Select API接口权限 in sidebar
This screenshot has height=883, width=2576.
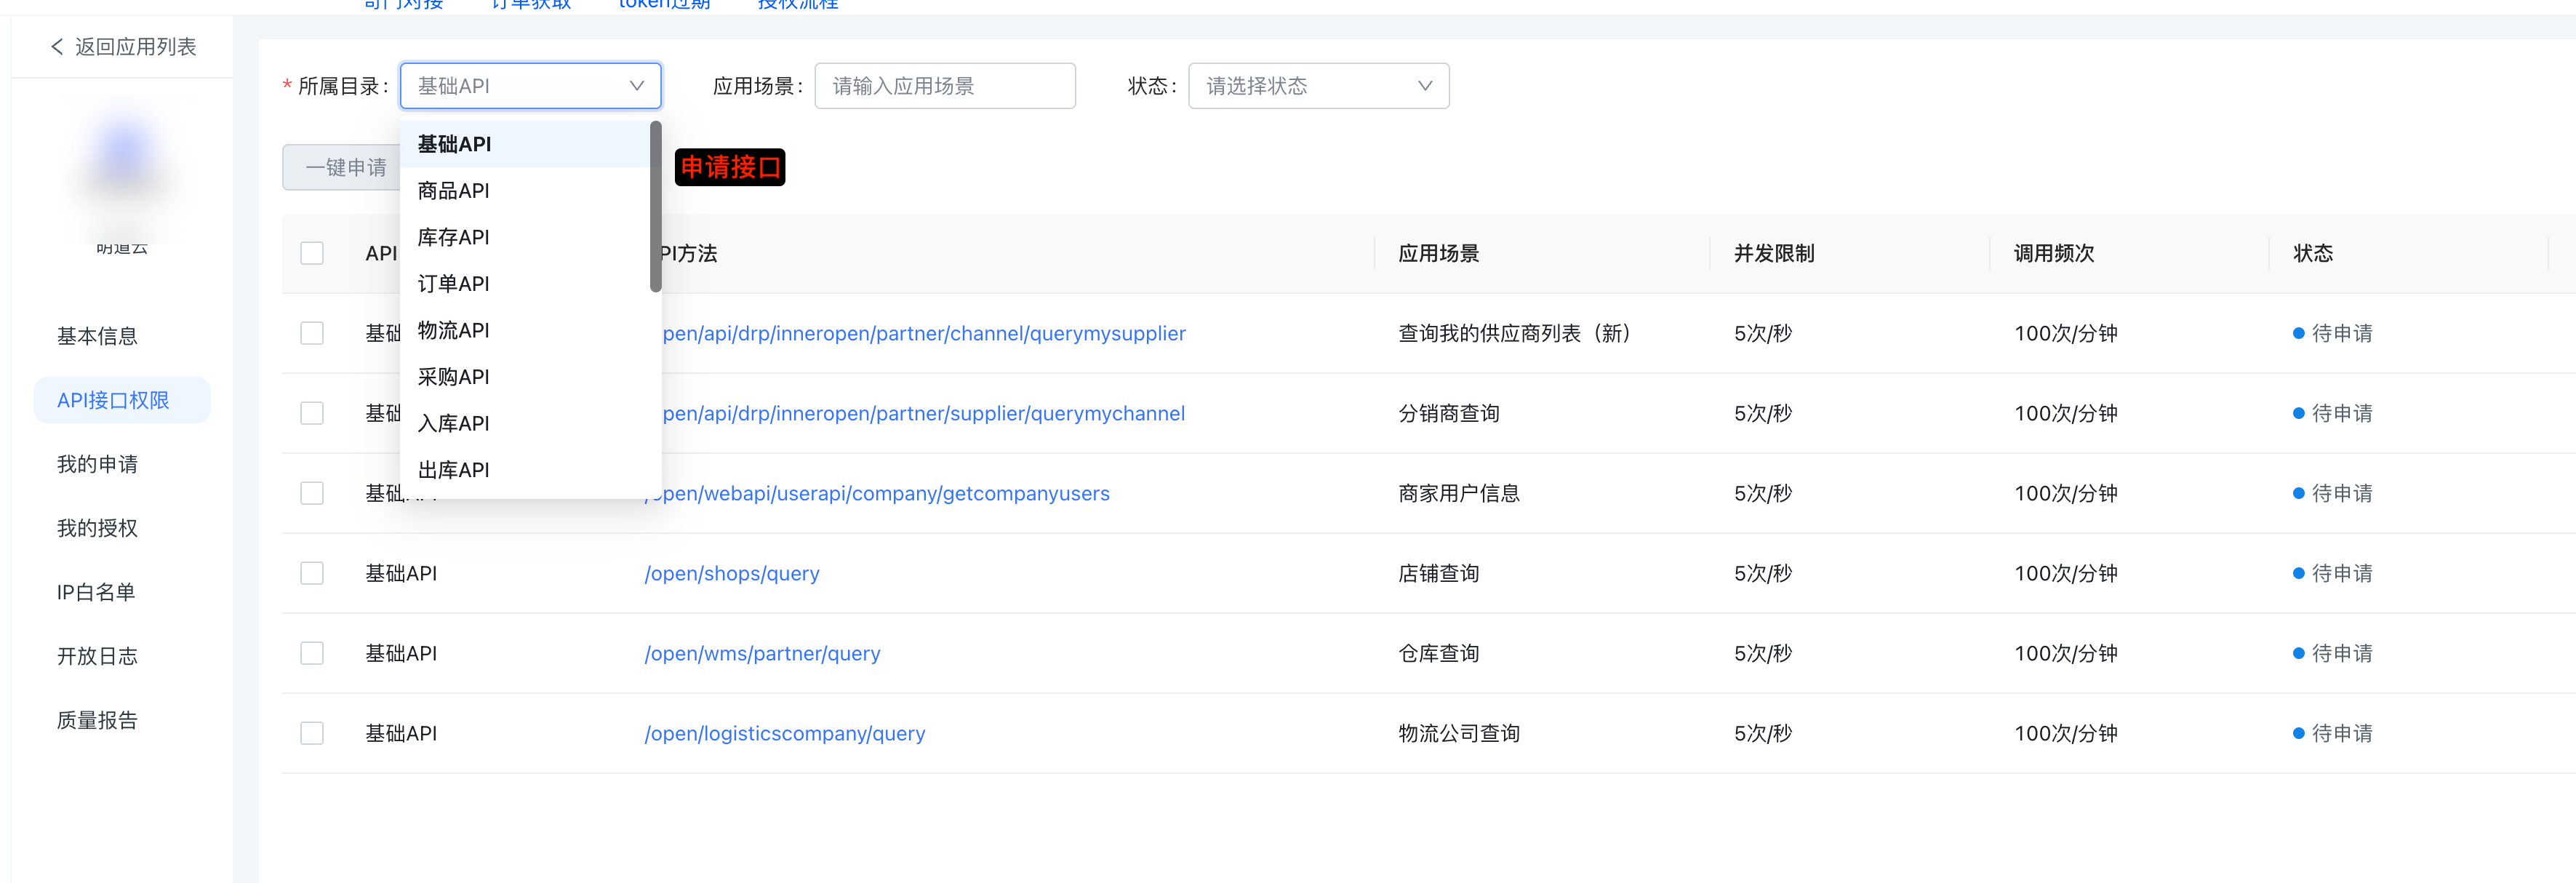[122, 400]
